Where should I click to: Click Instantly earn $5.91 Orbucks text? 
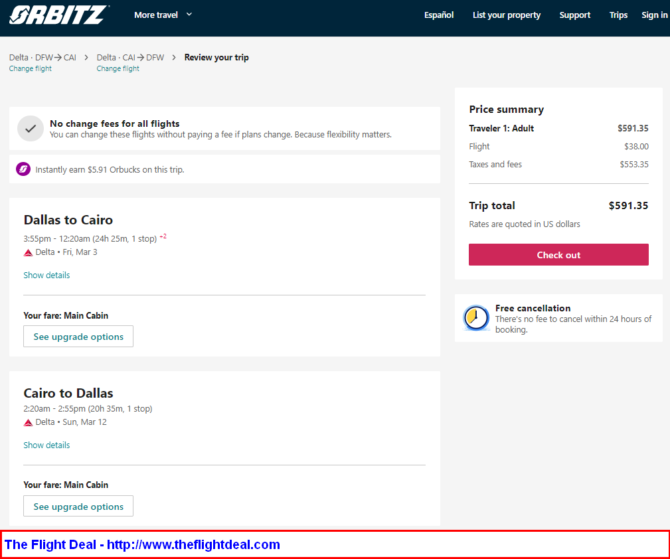(110, 170)
